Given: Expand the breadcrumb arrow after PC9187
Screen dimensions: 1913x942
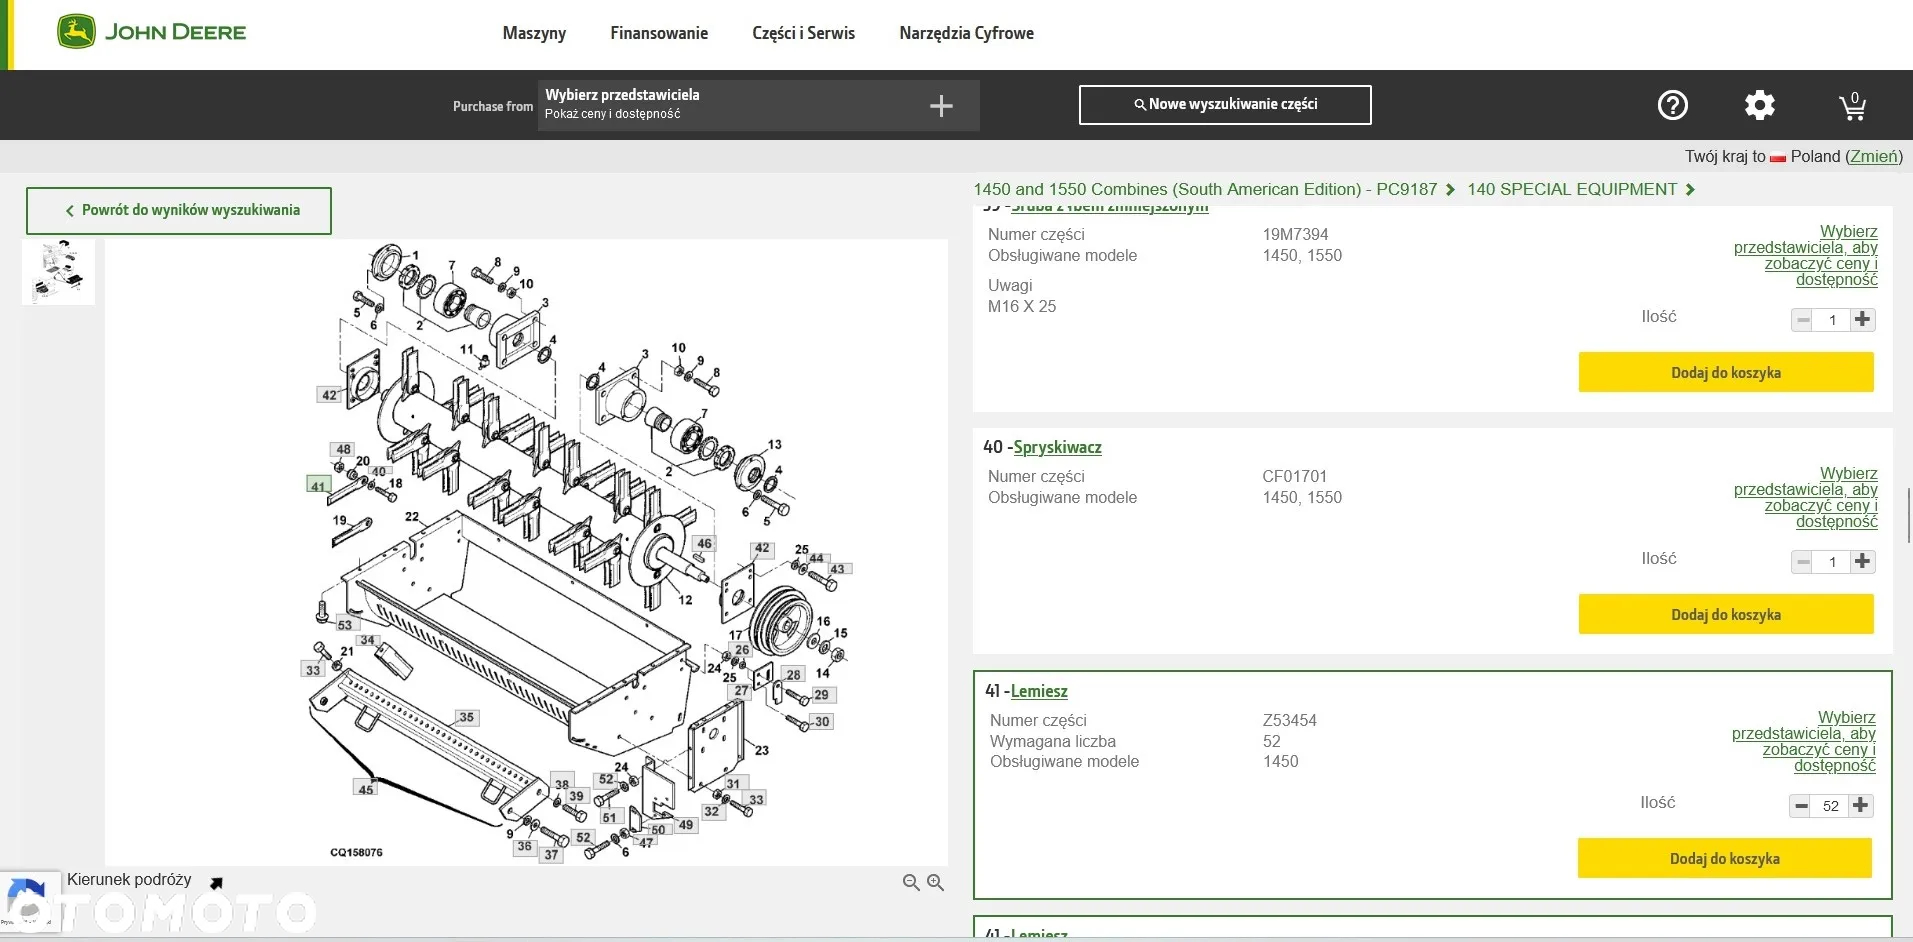Looking at the screenshot, I should [1450, 189].
